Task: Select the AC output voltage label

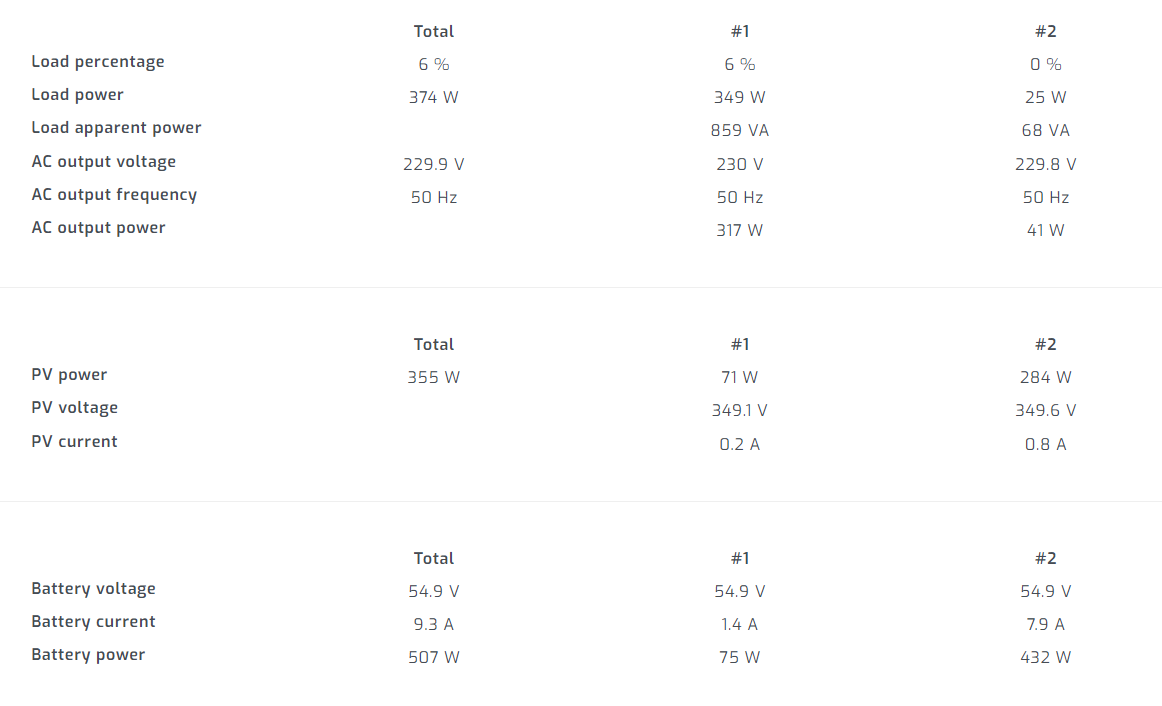Action: pos(103,162)
